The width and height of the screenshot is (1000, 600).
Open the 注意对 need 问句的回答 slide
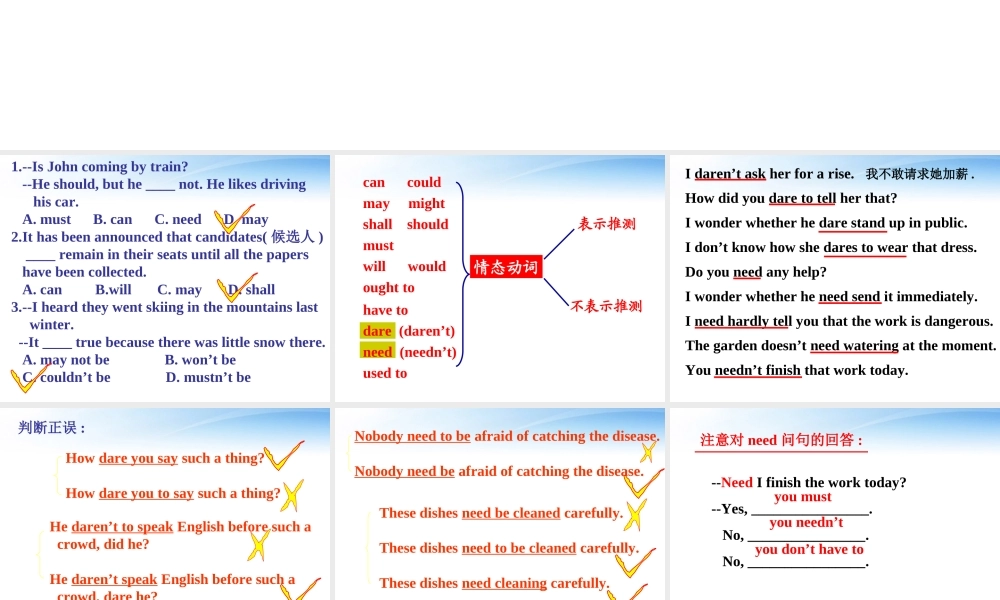coord(835,504)
